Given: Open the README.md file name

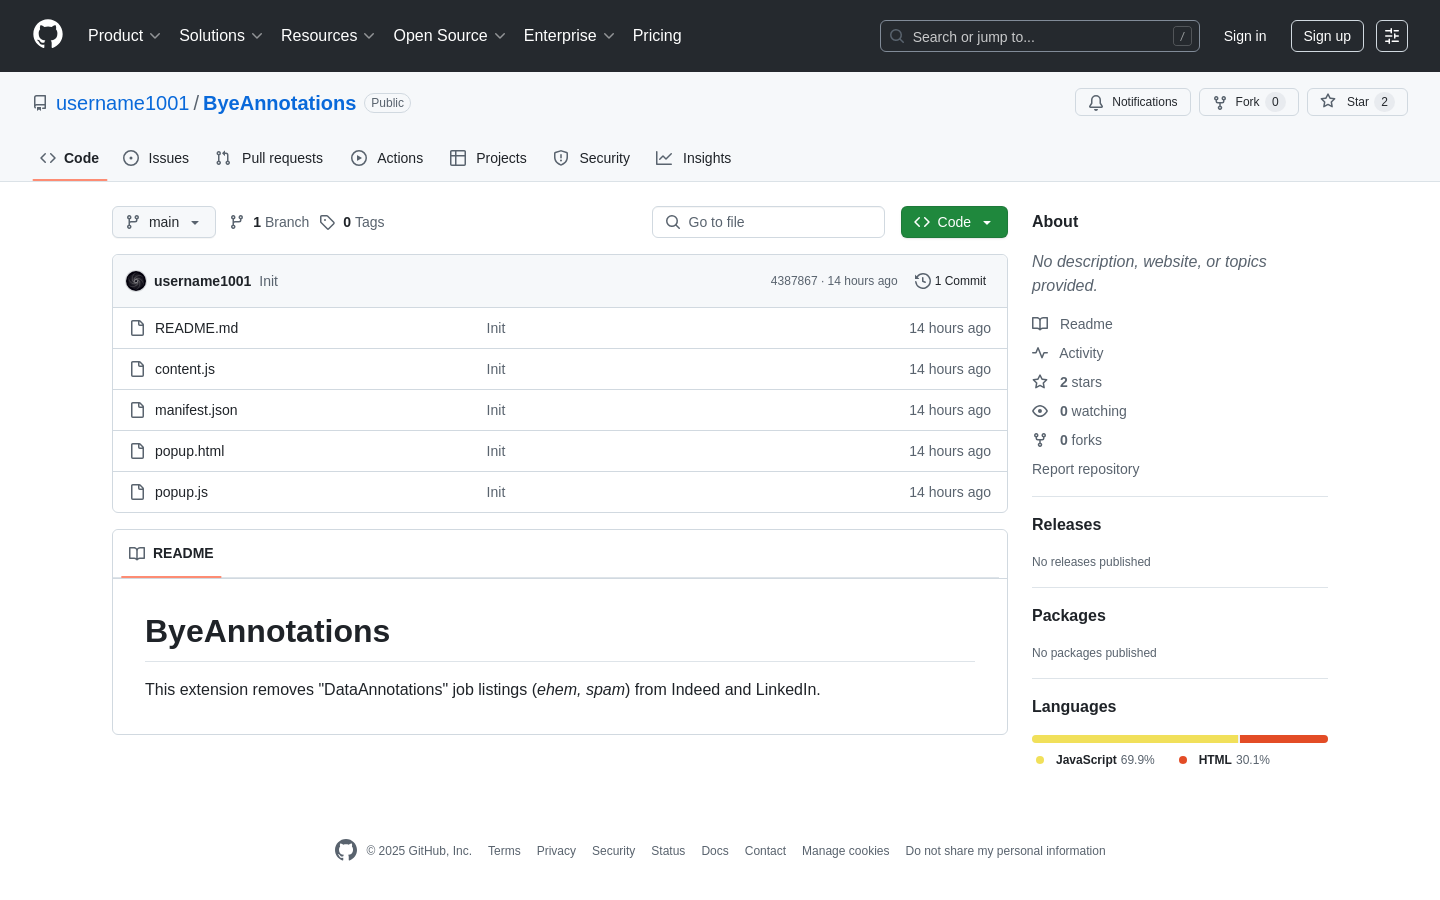Looking at the screenshot, I should [x=196, y=328].
